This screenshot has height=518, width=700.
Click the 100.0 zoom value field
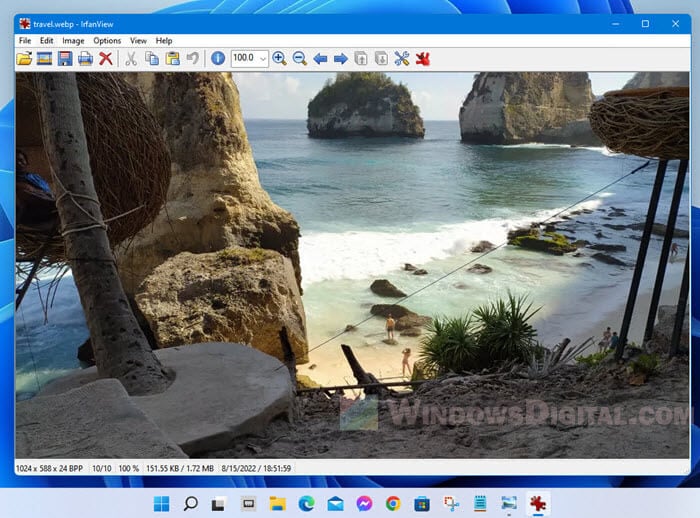click(244, 58)
